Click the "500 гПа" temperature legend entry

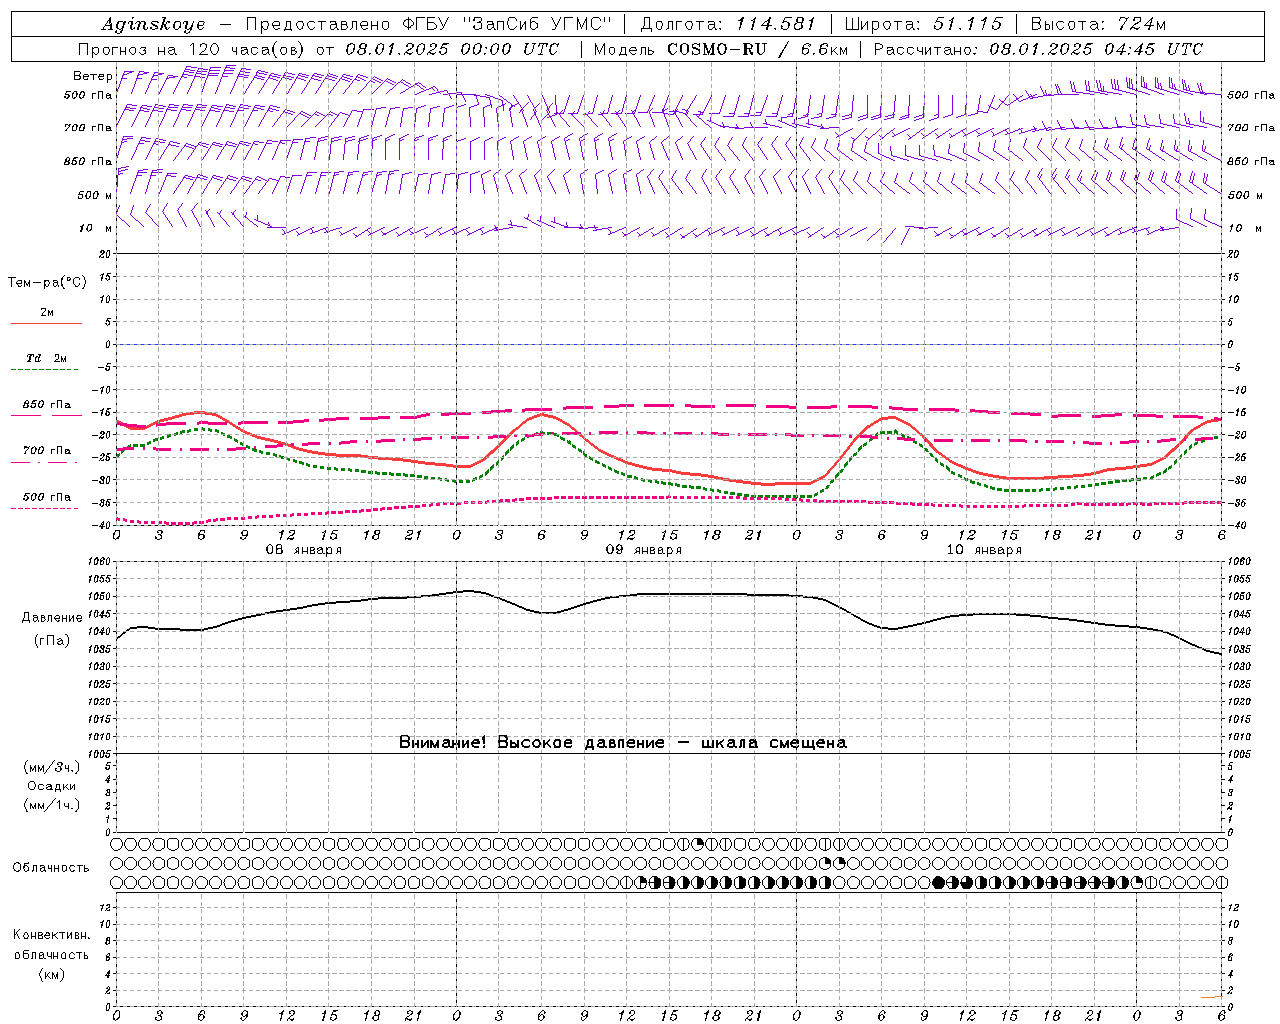click(x=47, y=497)
